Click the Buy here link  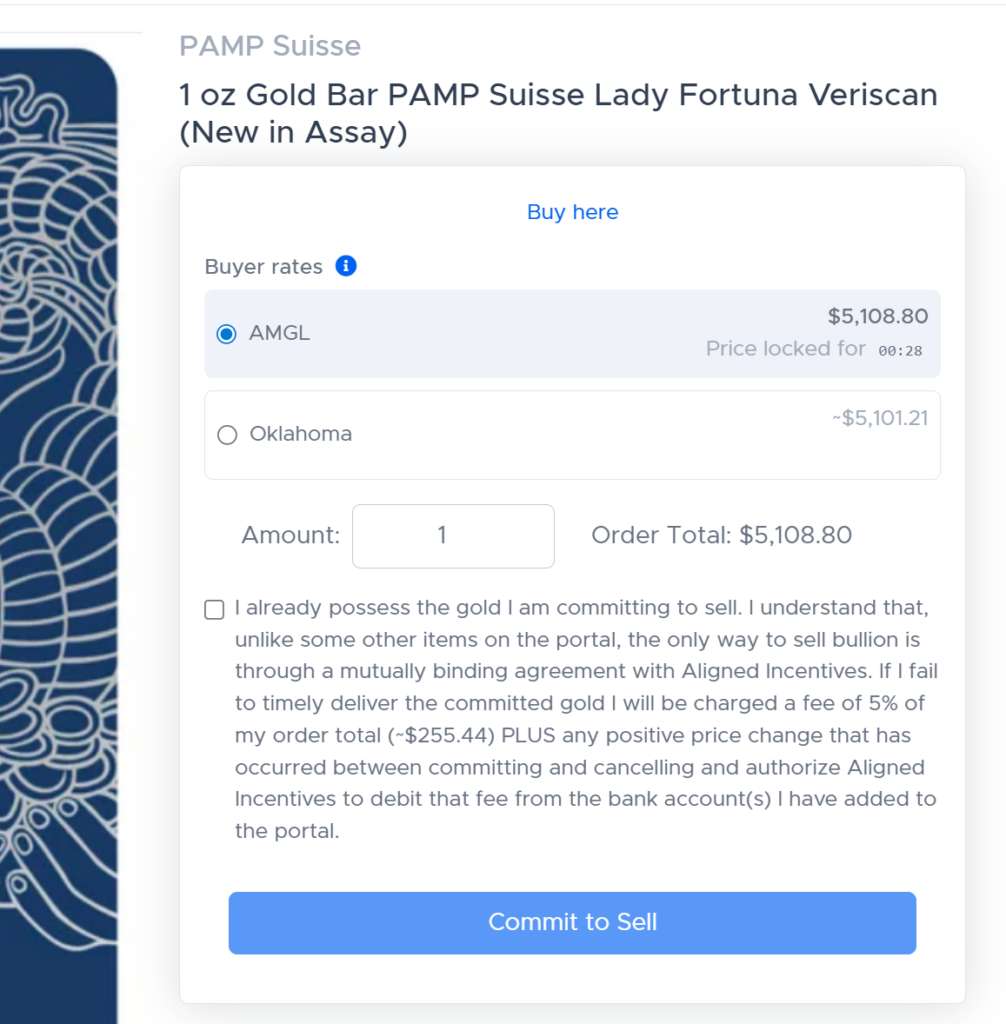[x=572, y=212]
